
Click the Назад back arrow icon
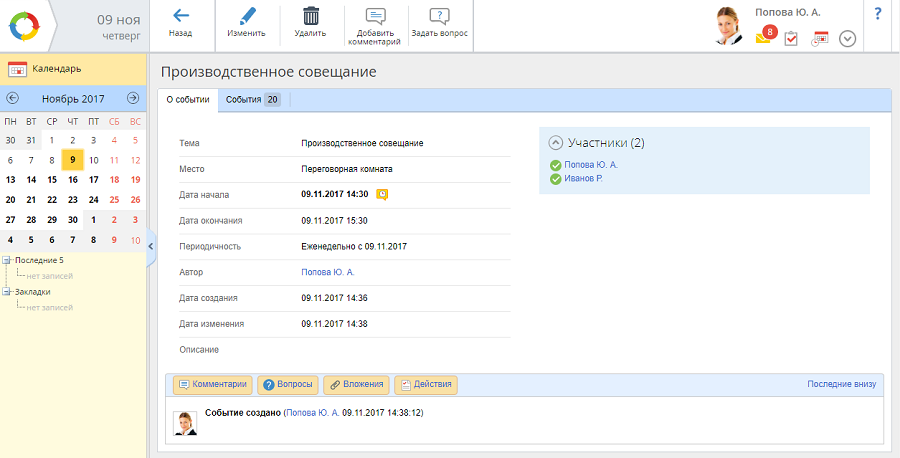[x=180, y=16]
